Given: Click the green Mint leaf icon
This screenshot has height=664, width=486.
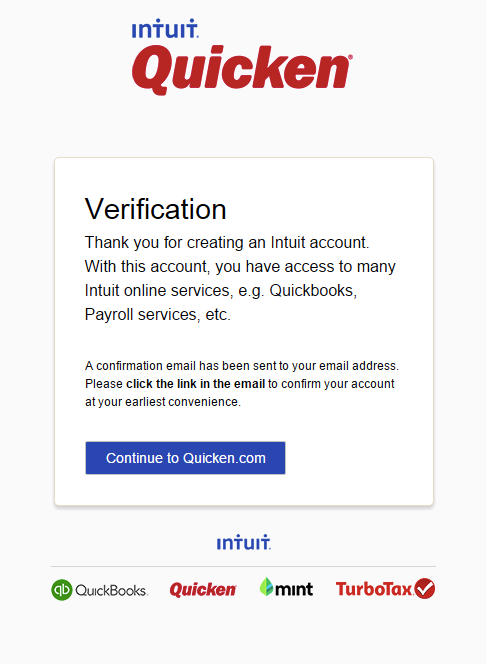Looking at the screenshot, I should 266,587.
